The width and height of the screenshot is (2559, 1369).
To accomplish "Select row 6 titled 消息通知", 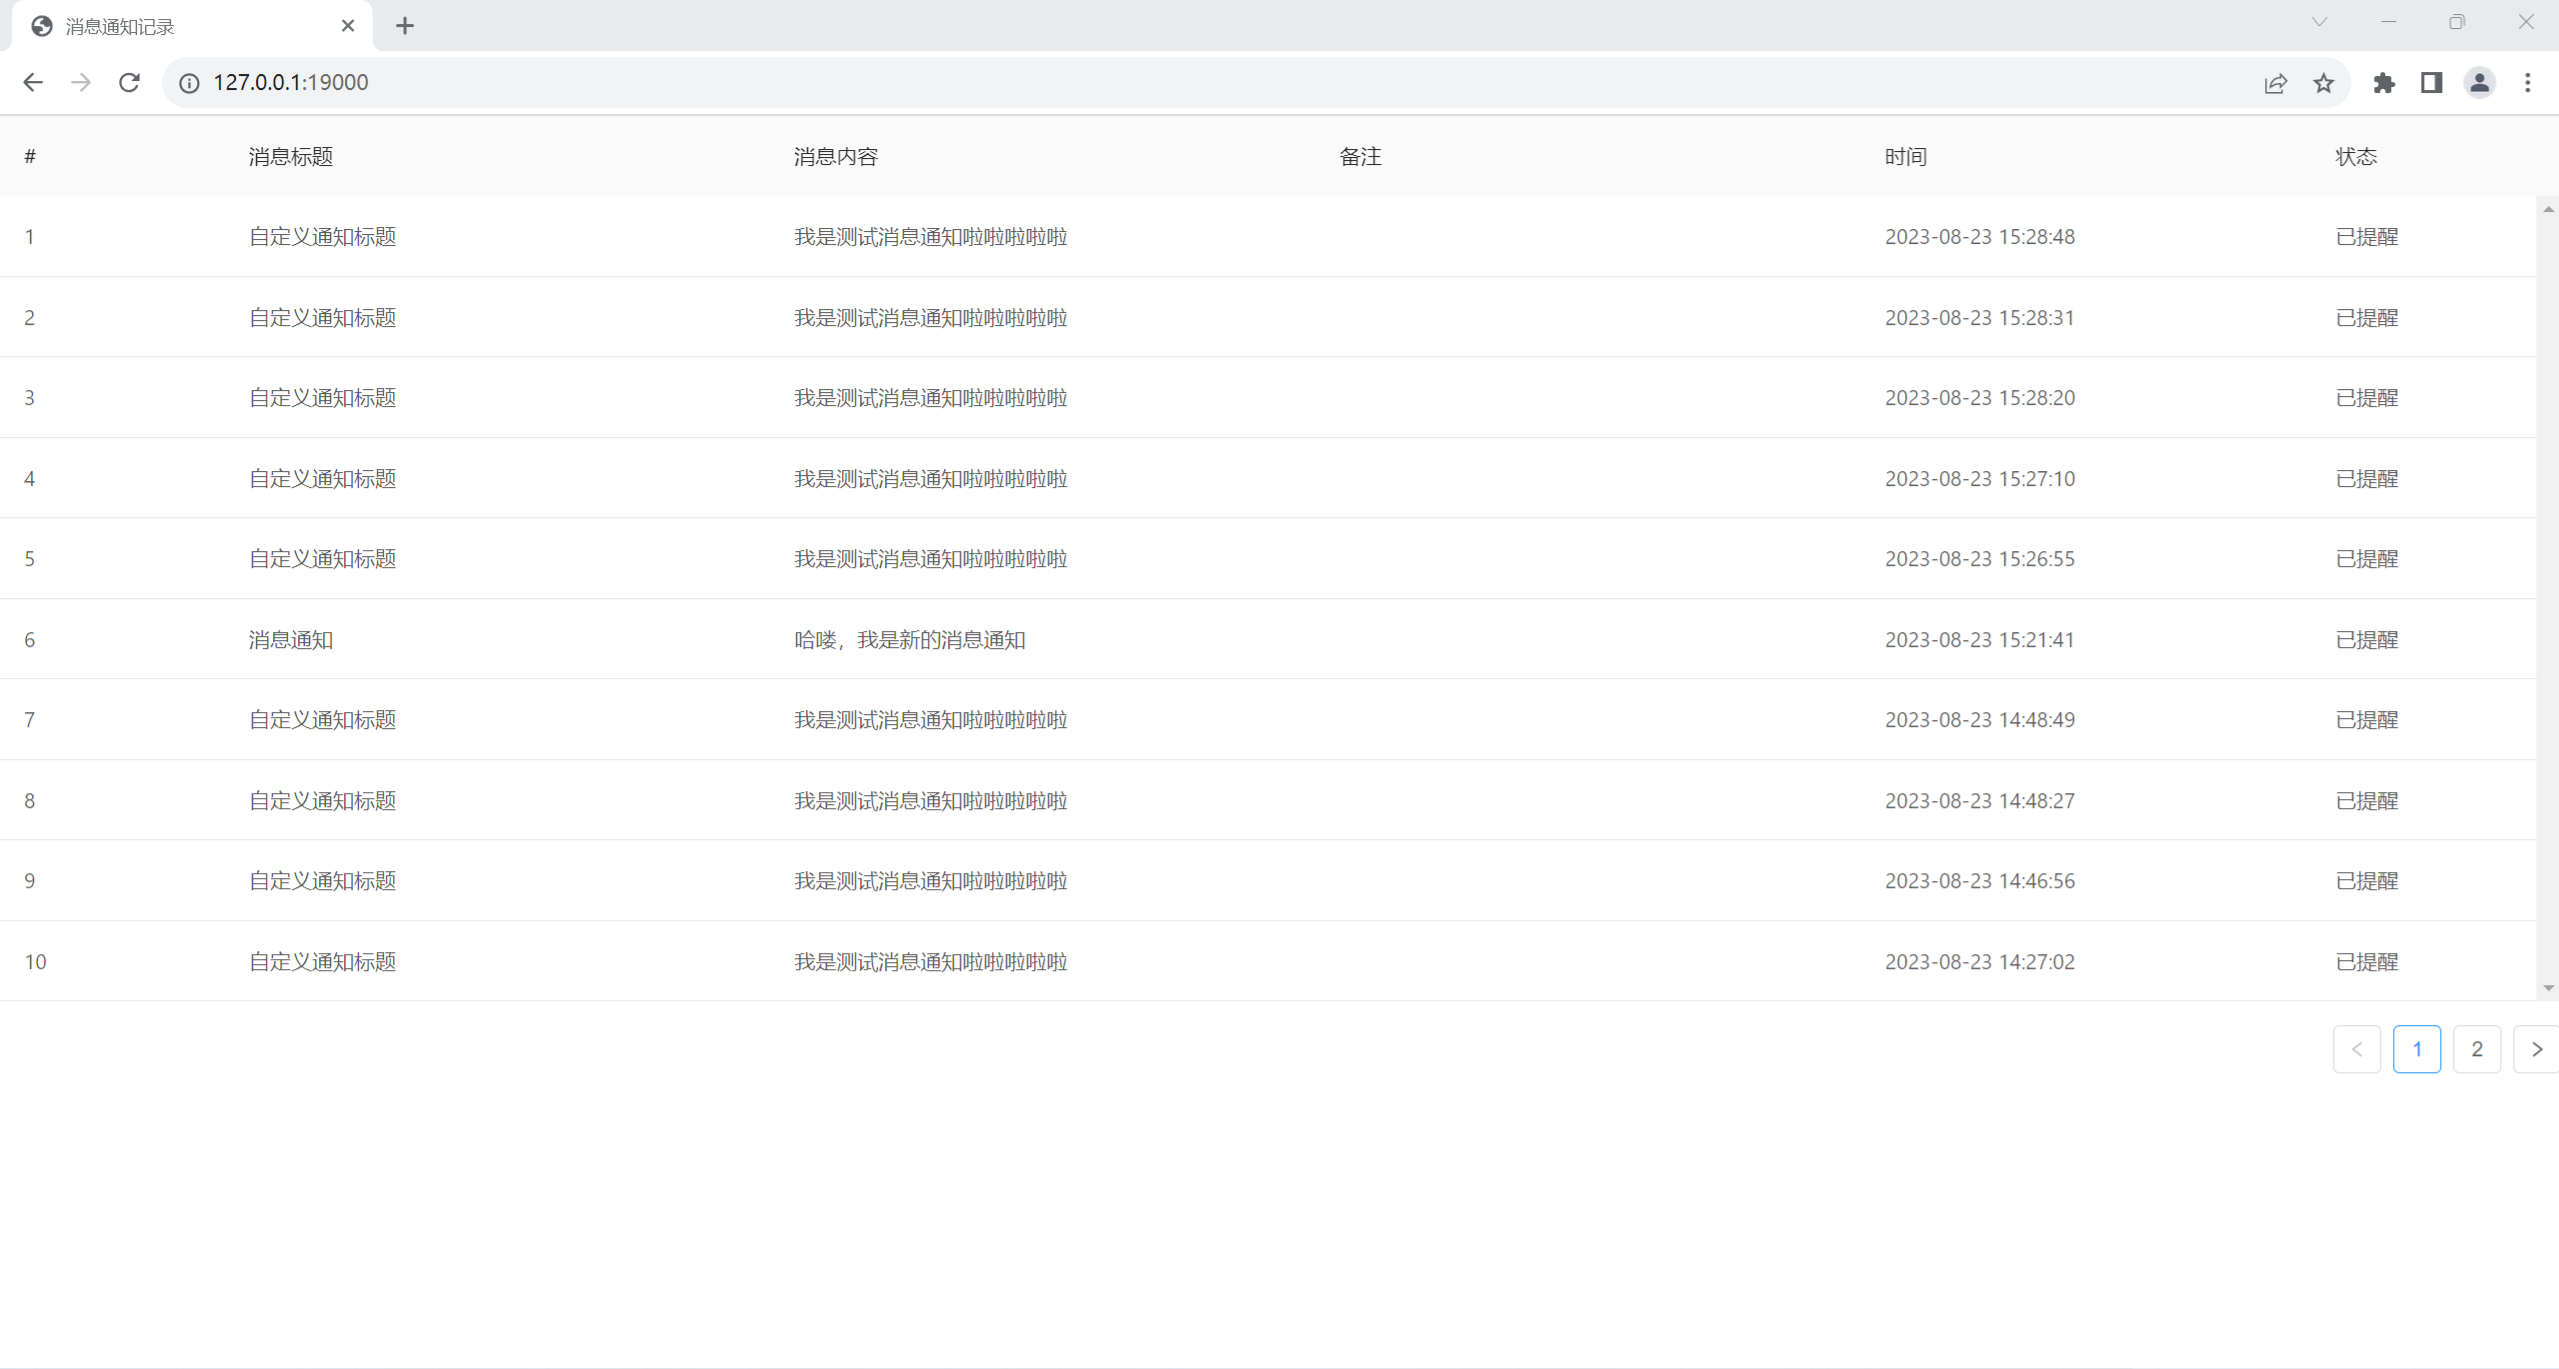I will pyautogui.click(x=291, y=640).
